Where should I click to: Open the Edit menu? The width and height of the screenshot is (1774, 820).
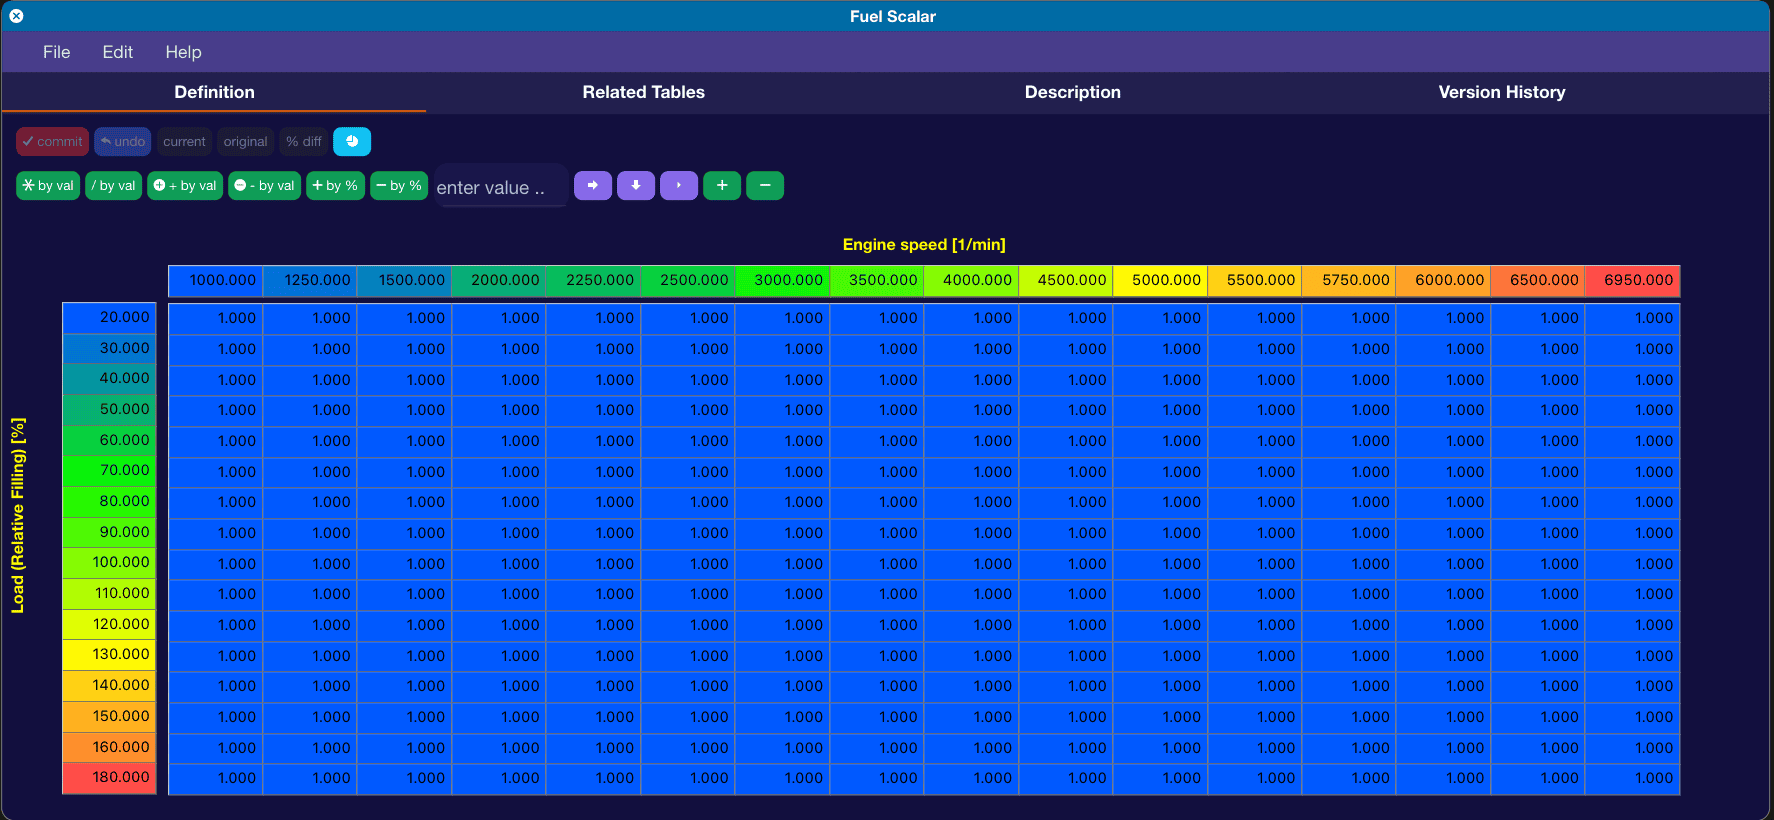[x=117, y=52]
